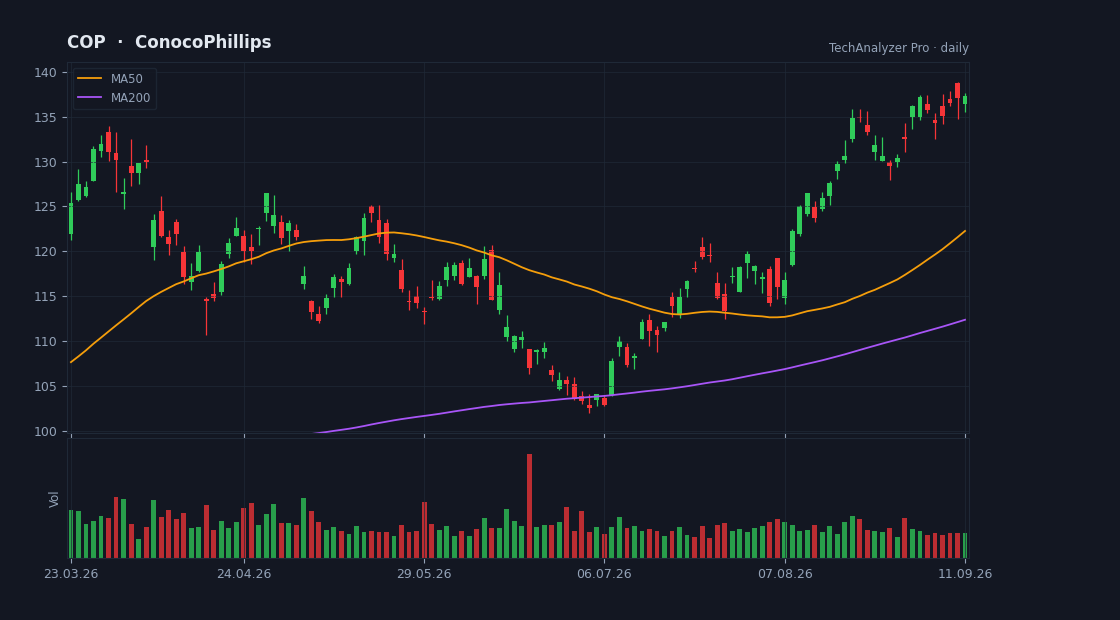Click the 06.07.26 date label

[x=604, y=574]
